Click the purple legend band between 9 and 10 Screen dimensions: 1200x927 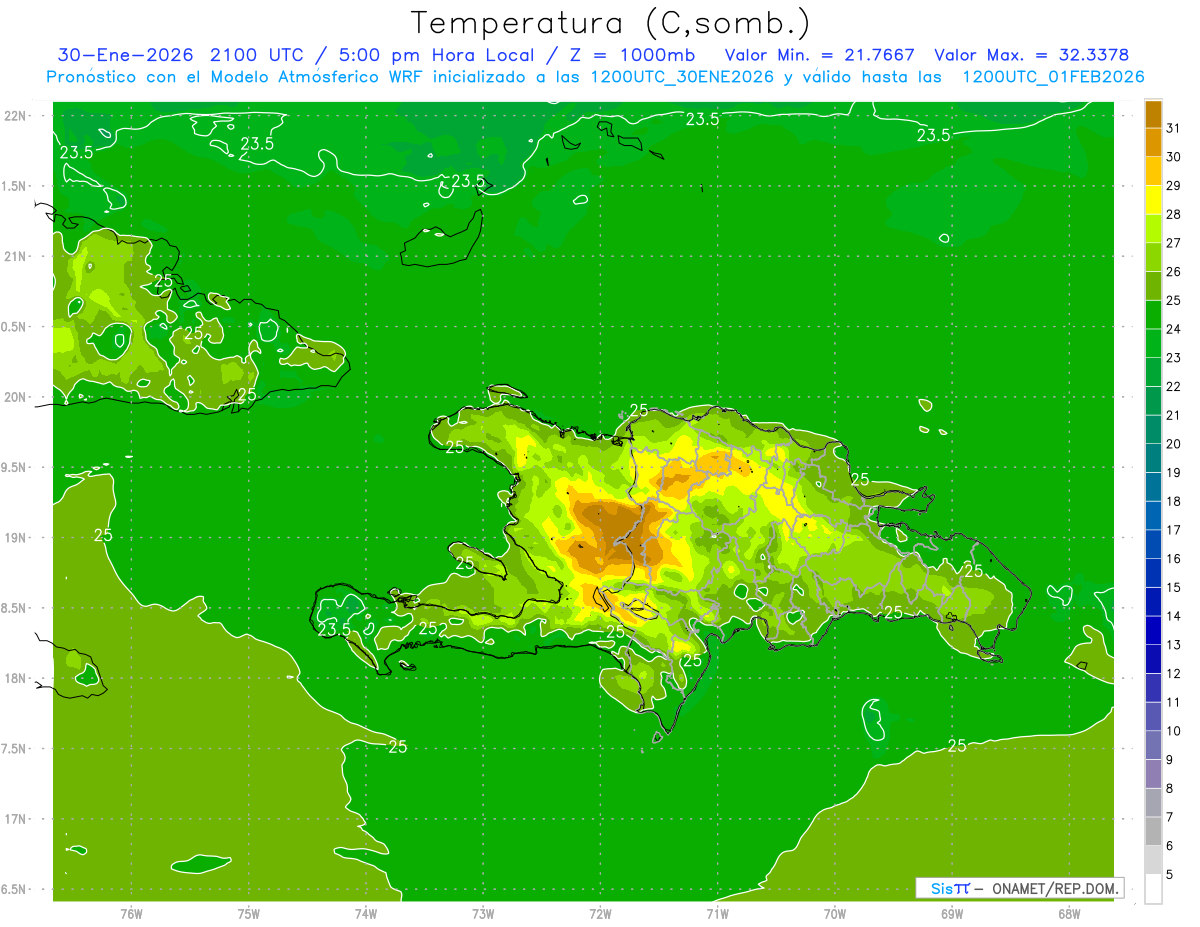pos(1153,745)
